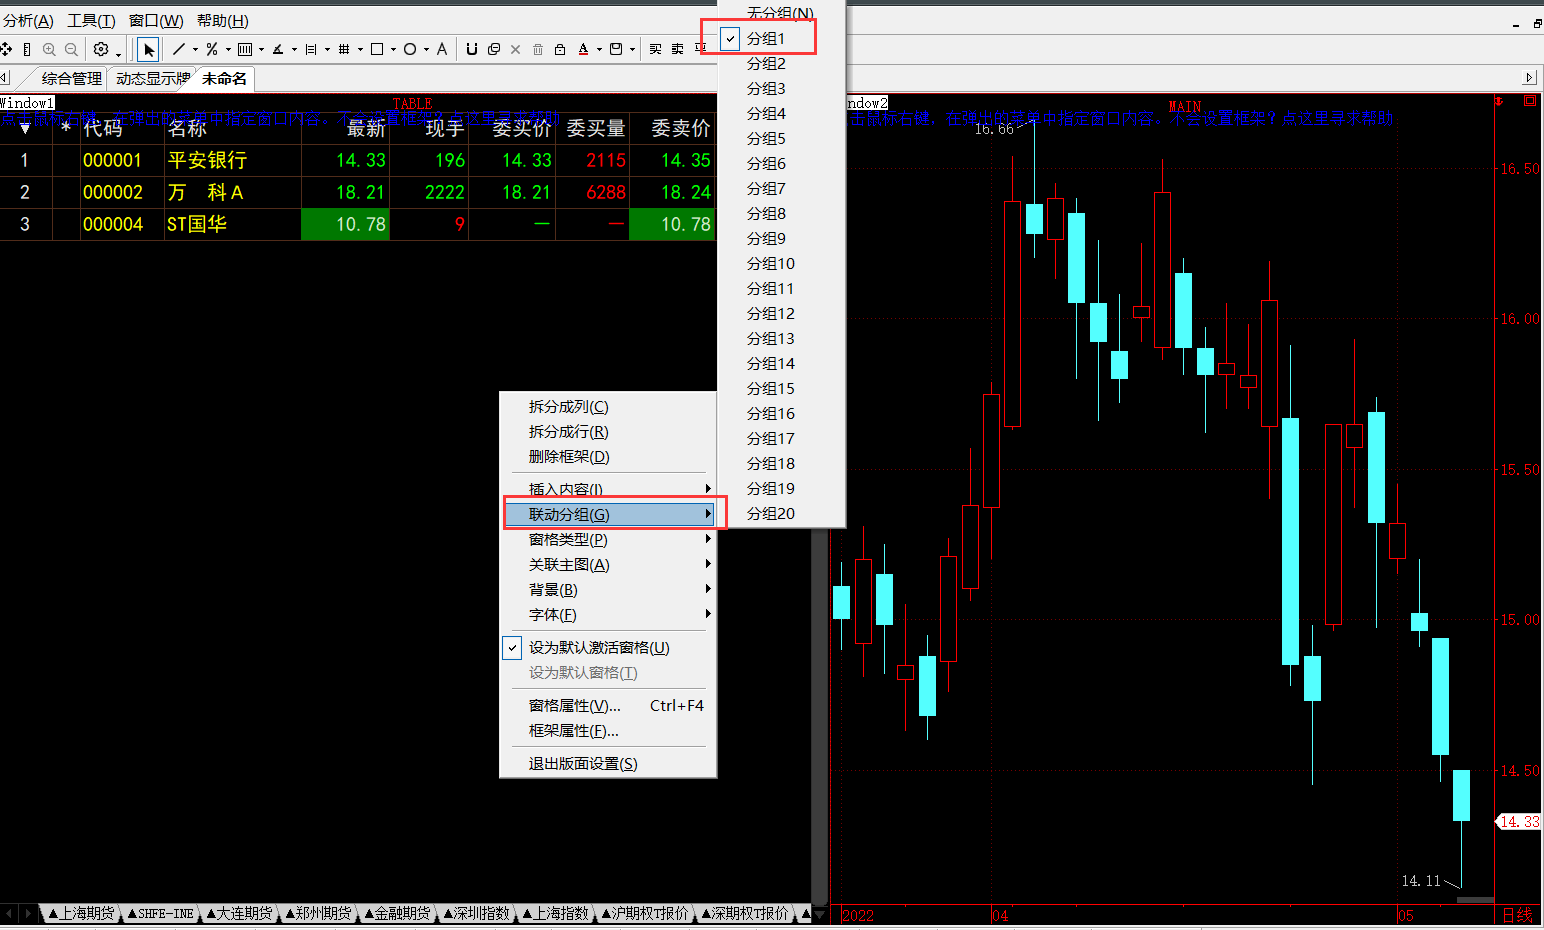Select the arrow pointer tool
The height and width of the screenshot is (930, 1544).
[148, 49]
